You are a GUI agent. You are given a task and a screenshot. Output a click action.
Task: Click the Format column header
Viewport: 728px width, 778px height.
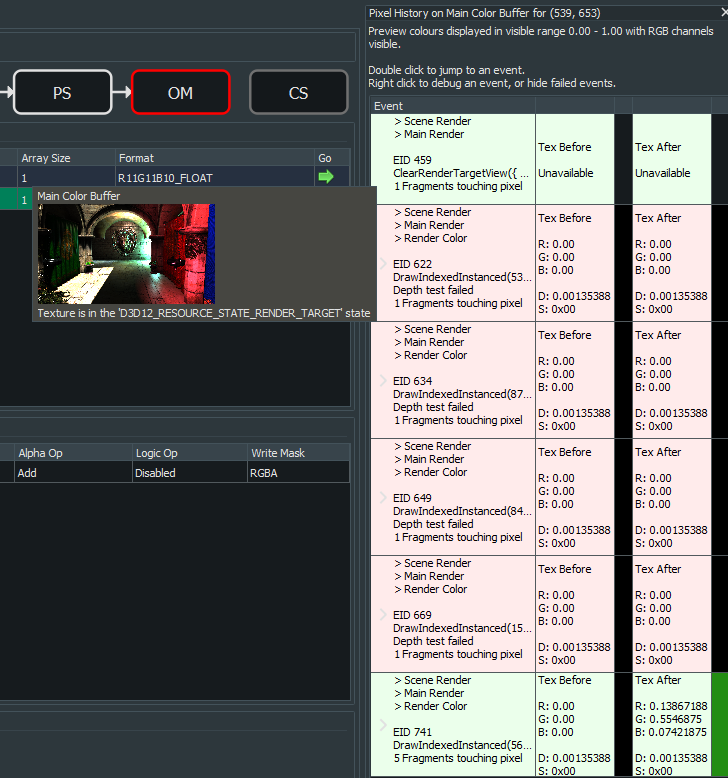click(214, 158)
